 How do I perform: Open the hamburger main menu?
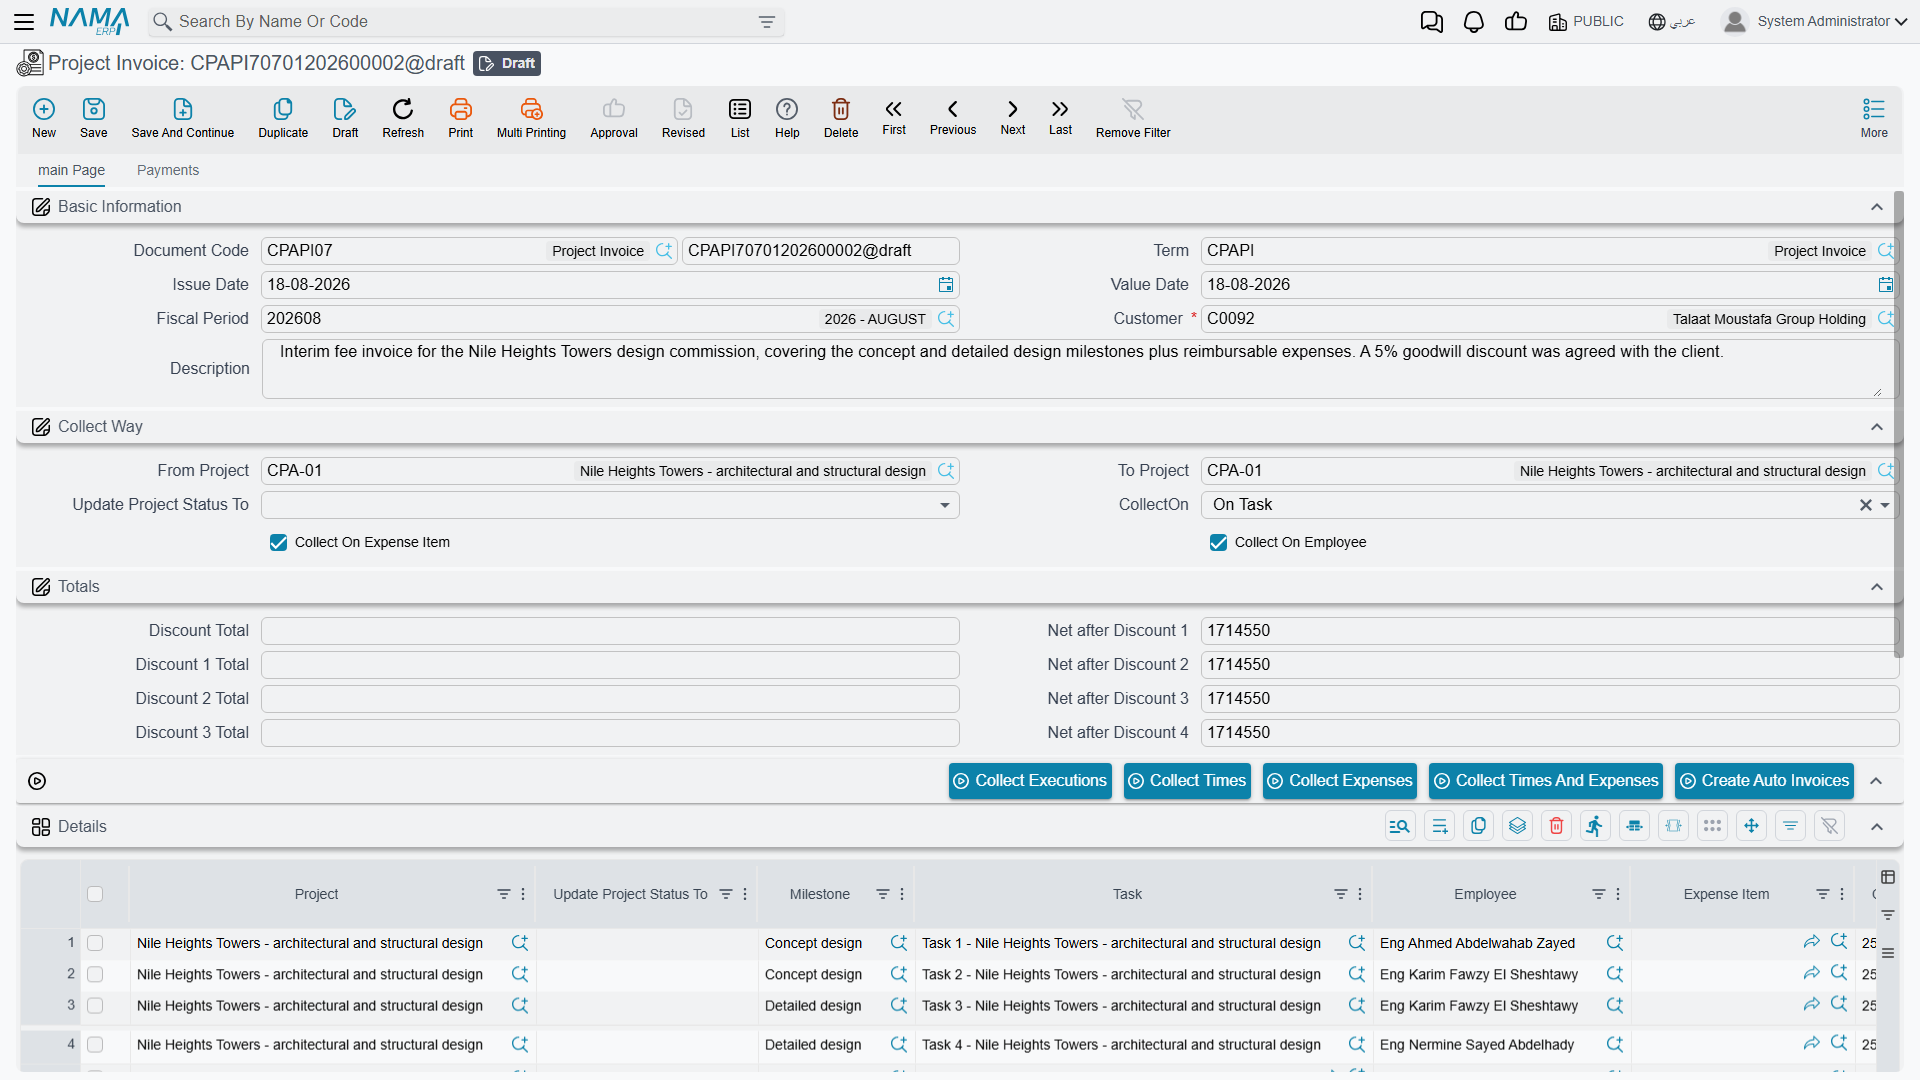pyautogui.click(x=24, y=21)
